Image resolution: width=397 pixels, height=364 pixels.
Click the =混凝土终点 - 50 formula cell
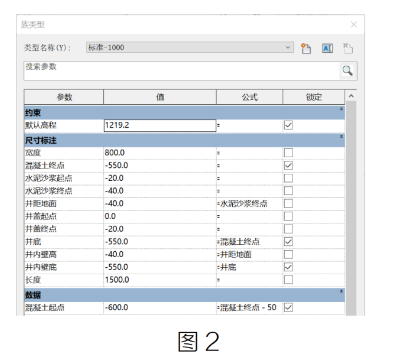click(250, 307)
